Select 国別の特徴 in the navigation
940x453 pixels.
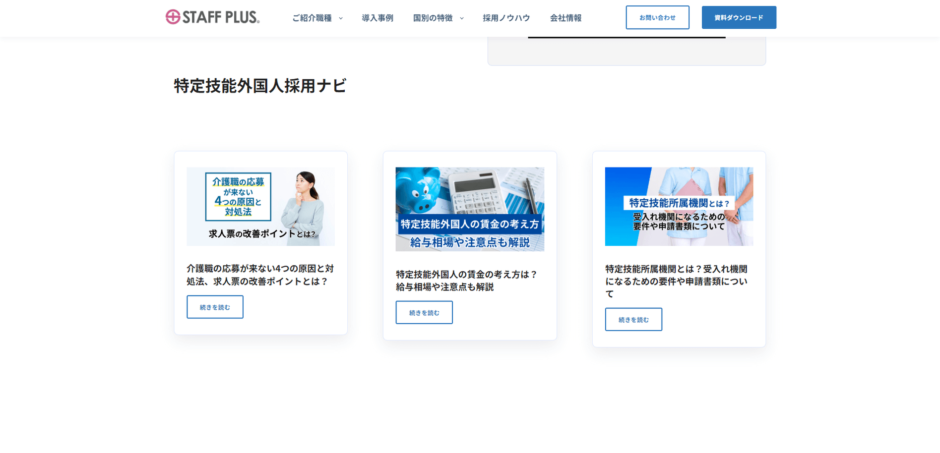pyautogui.click(x=432, y=18)
